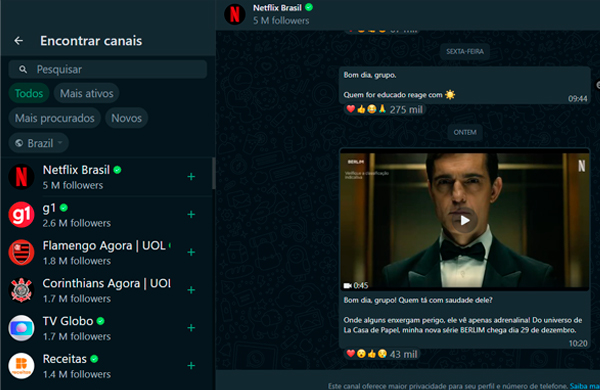The width and height of the screenshot is (600, 390).
Task: Follow Netflix Brasil with plus icon
Action: pos(191,177)
